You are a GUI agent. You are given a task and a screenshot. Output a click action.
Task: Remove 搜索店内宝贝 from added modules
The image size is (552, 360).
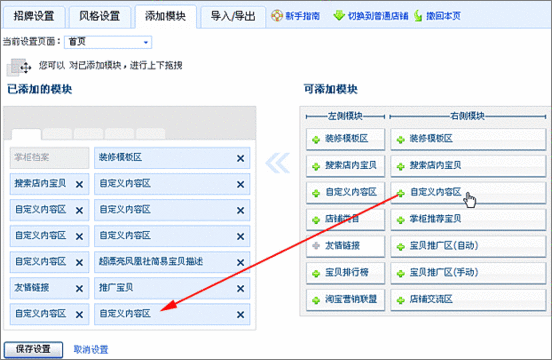(x=80, y=184)
